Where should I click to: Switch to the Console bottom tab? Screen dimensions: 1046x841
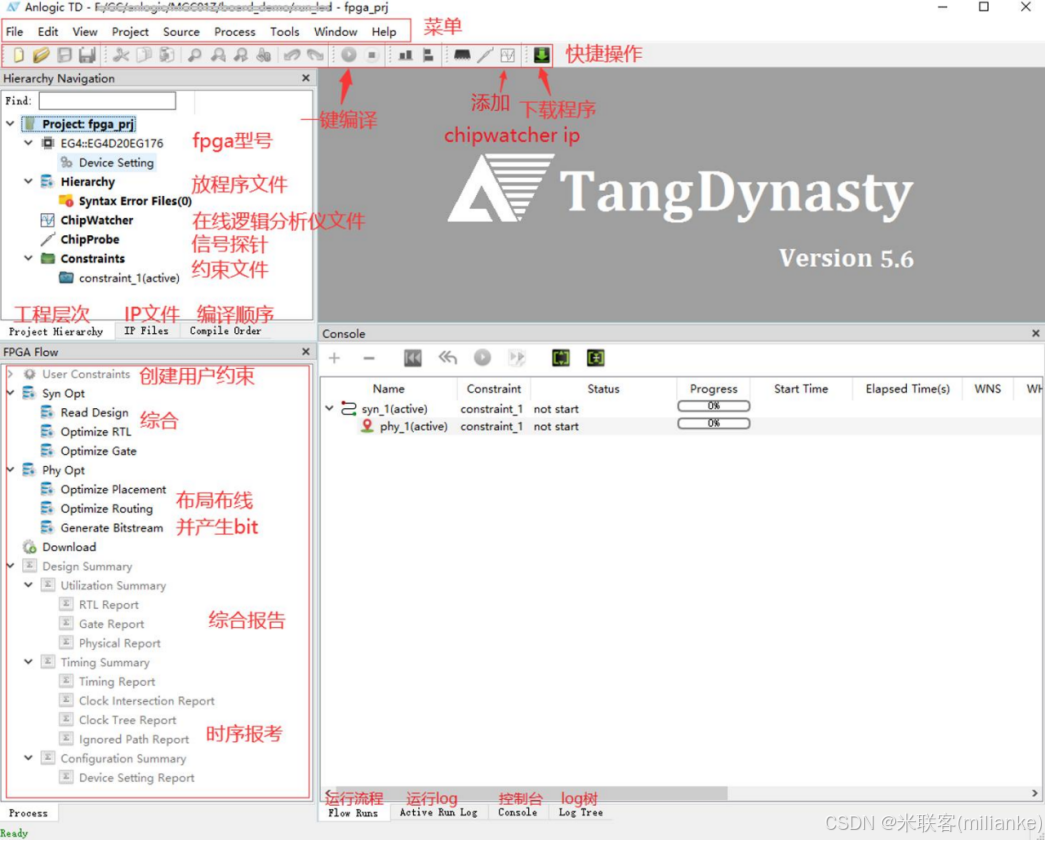[517, 812]
